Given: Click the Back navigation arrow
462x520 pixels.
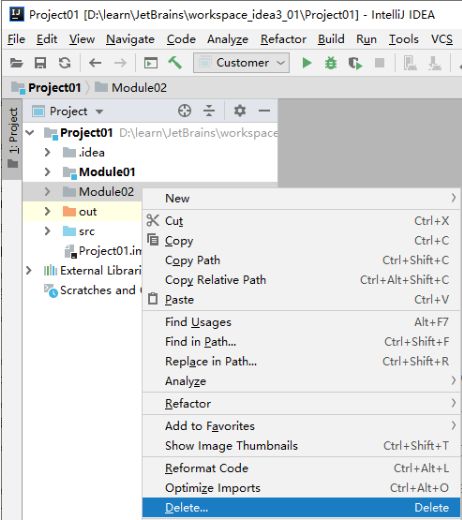Looking at the screenshot, I should click(95, 63).
